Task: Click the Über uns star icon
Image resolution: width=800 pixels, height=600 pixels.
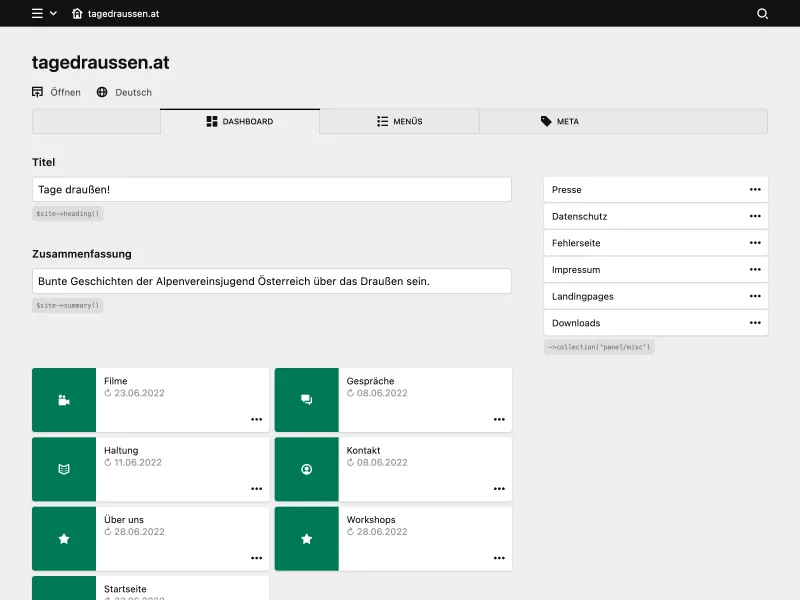Action: [x=63, y=538]
